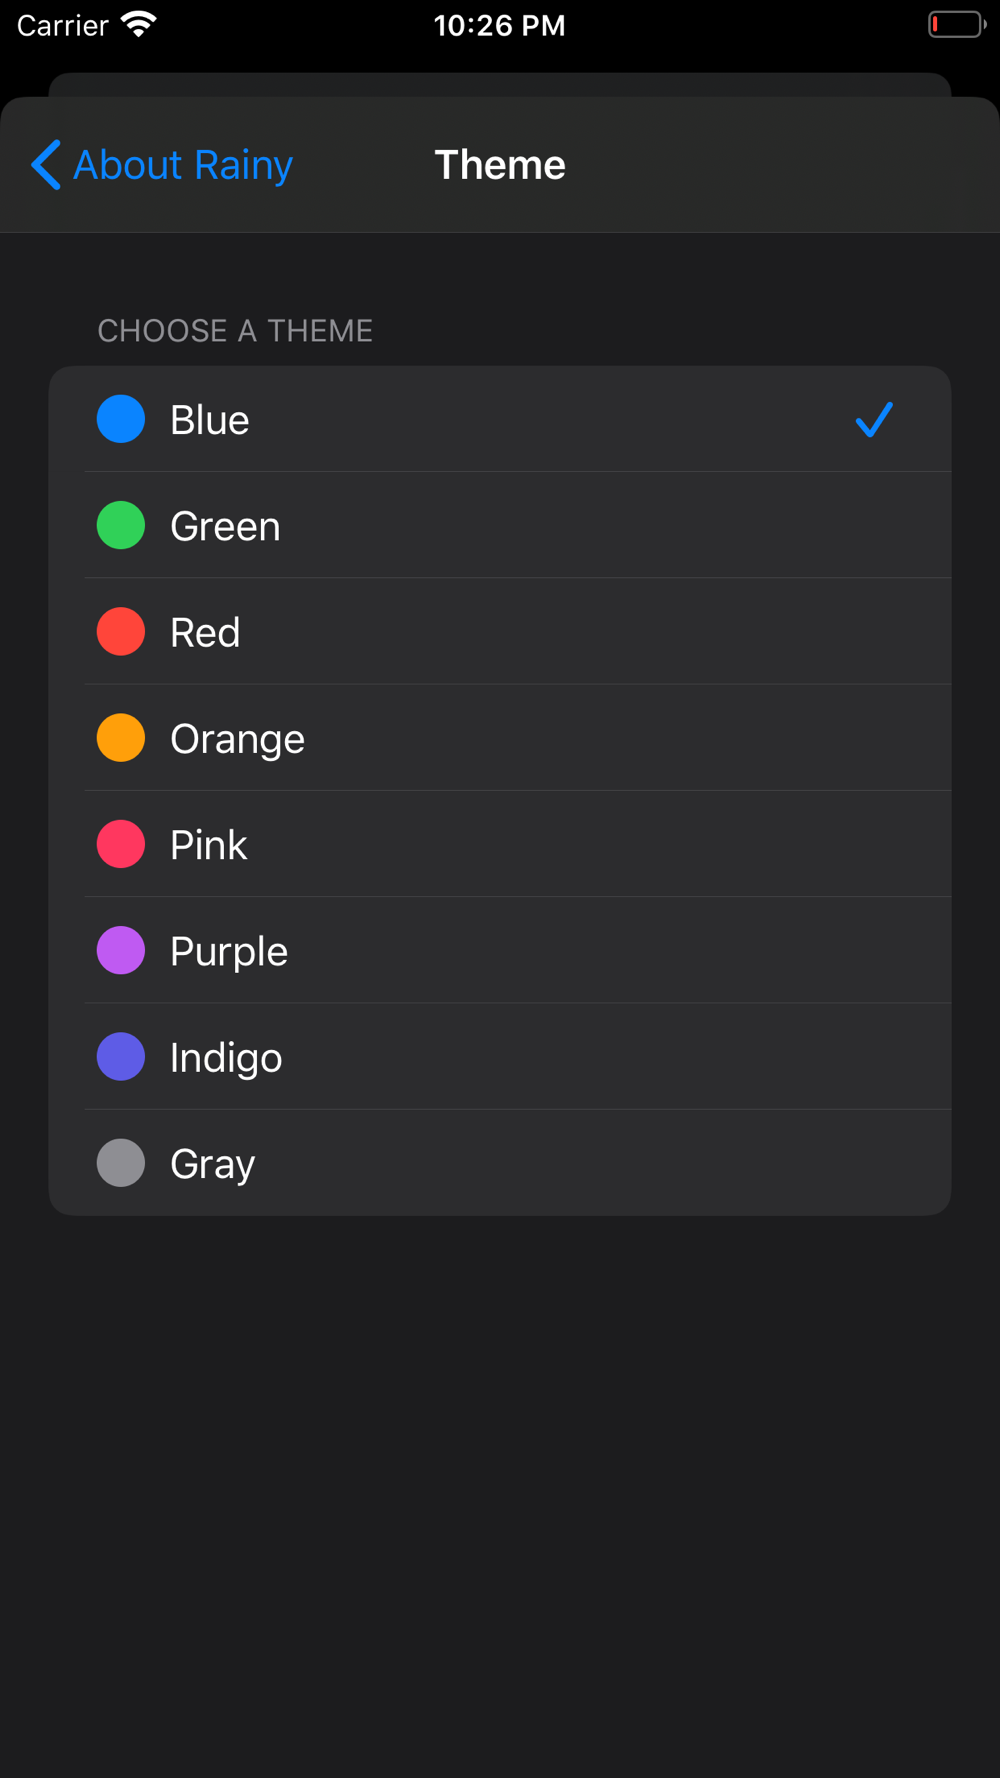Tap the battery icon in status bar
1000x1778 pixels.
click(x=957, y=24)
